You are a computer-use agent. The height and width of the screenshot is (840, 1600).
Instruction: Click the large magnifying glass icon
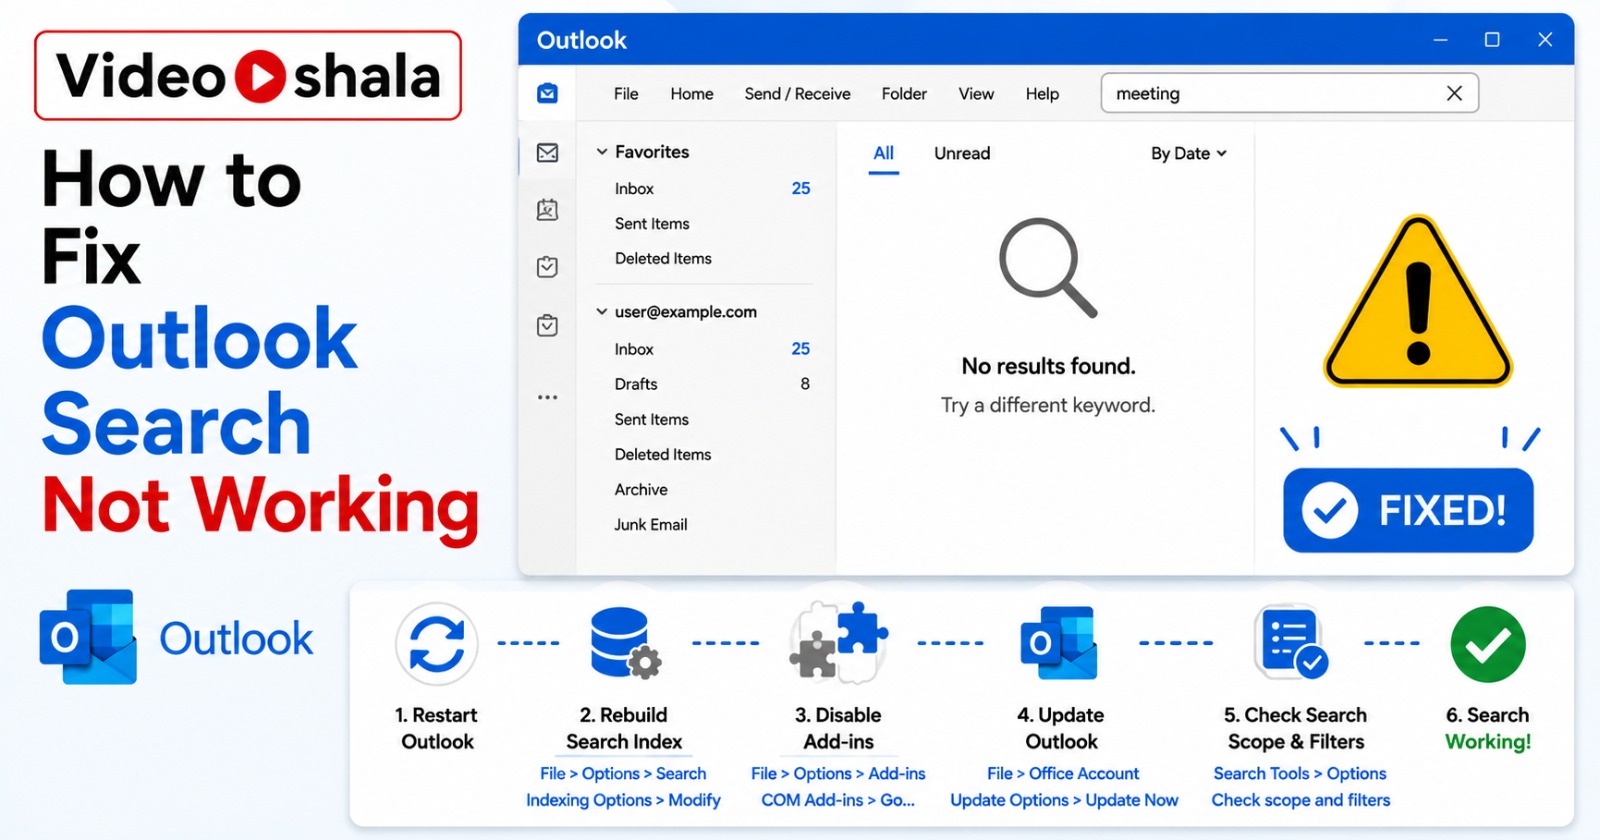click(1048, 267)
